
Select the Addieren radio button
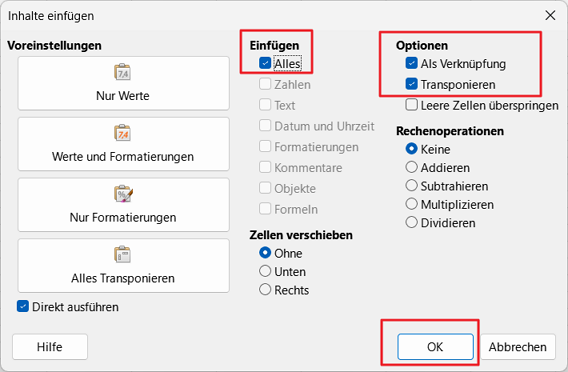(412, 167)
